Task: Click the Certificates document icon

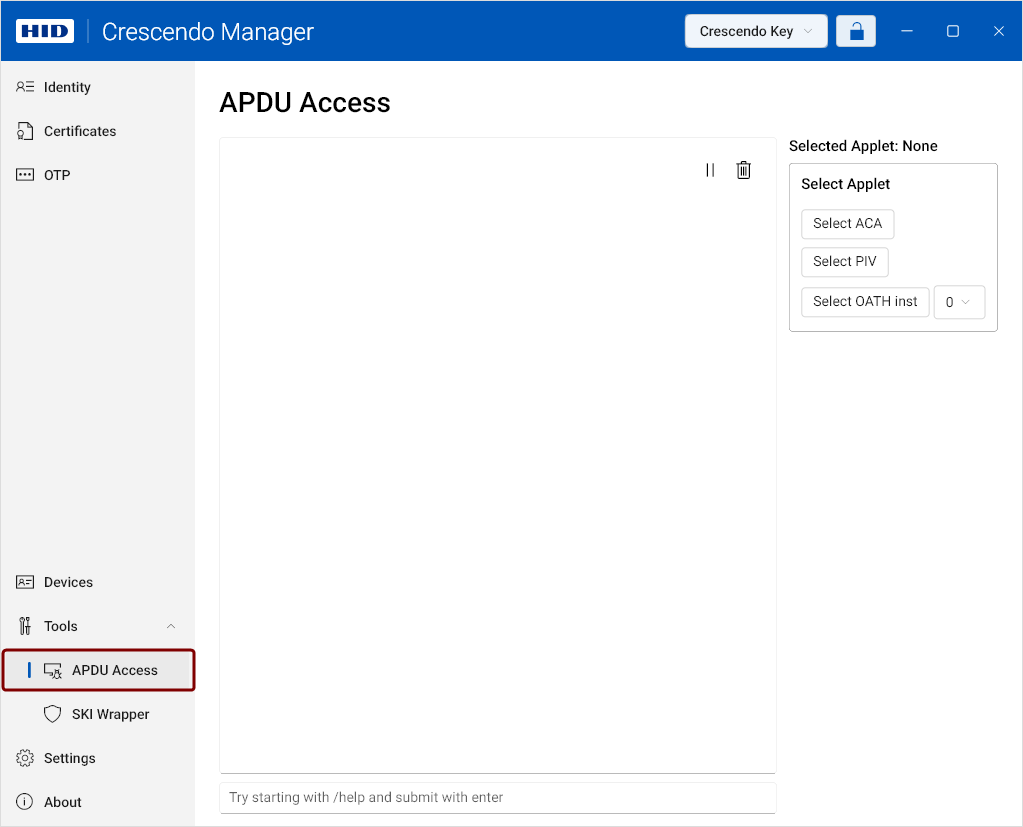Action: tap(25, 131)
